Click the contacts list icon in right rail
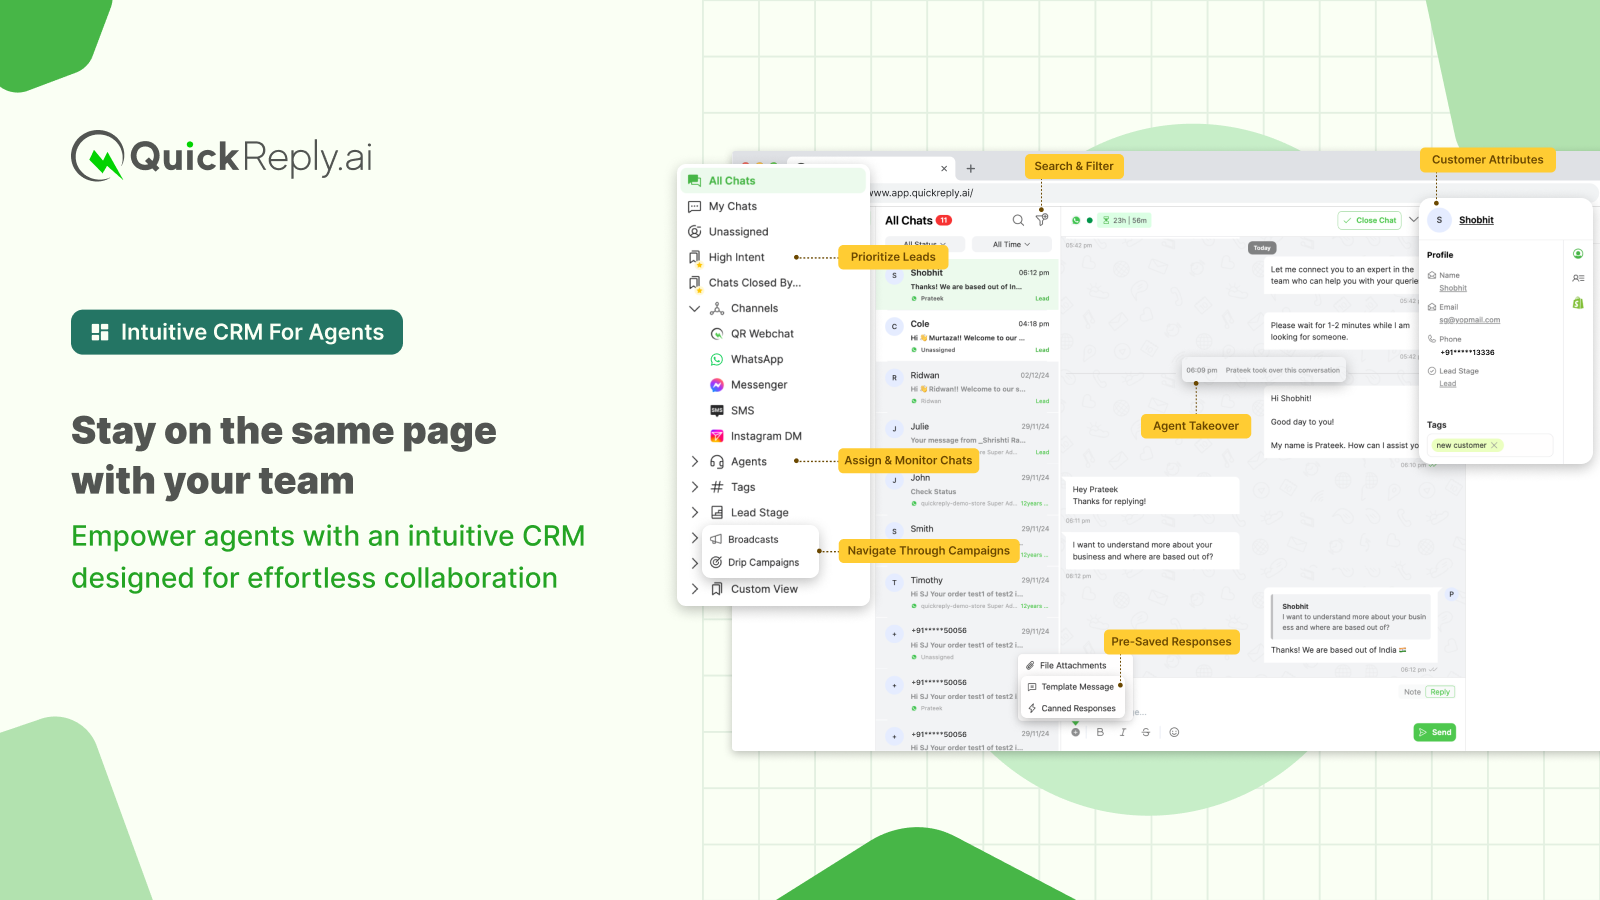The height and width of the screenshot is (900, 1600). click(x=1578, y=278)
